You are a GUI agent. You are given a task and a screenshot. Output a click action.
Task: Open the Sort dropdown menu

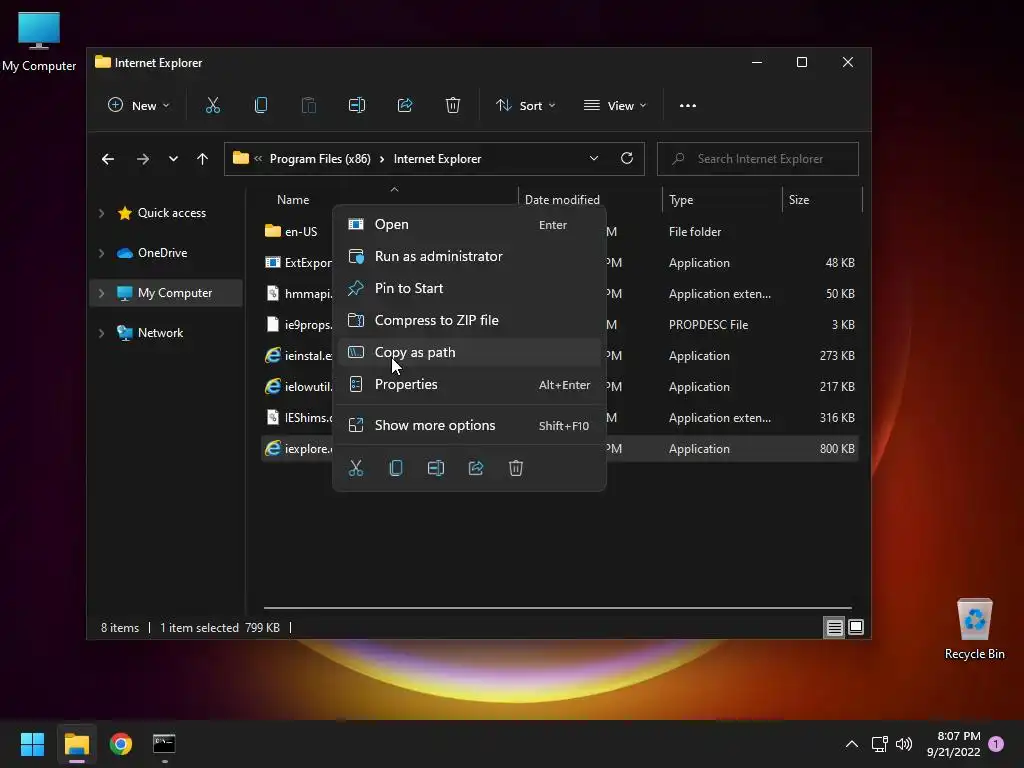pos(526,105)
